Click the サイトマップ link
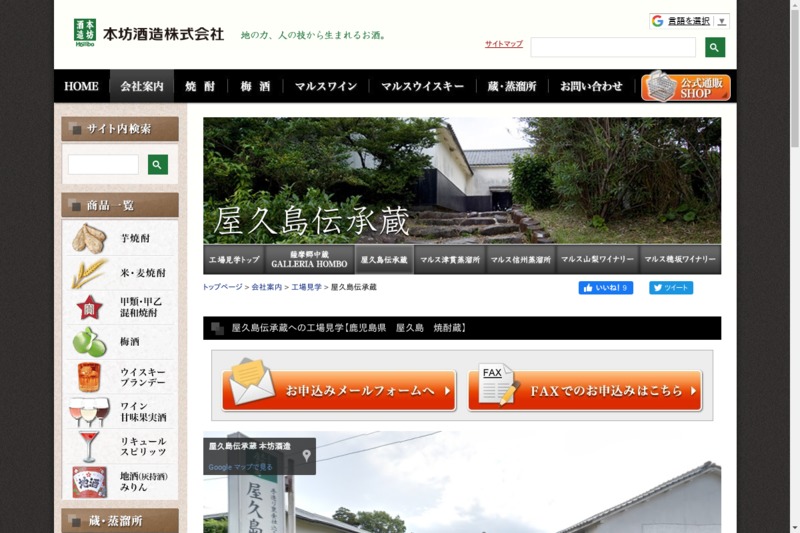 504,44
